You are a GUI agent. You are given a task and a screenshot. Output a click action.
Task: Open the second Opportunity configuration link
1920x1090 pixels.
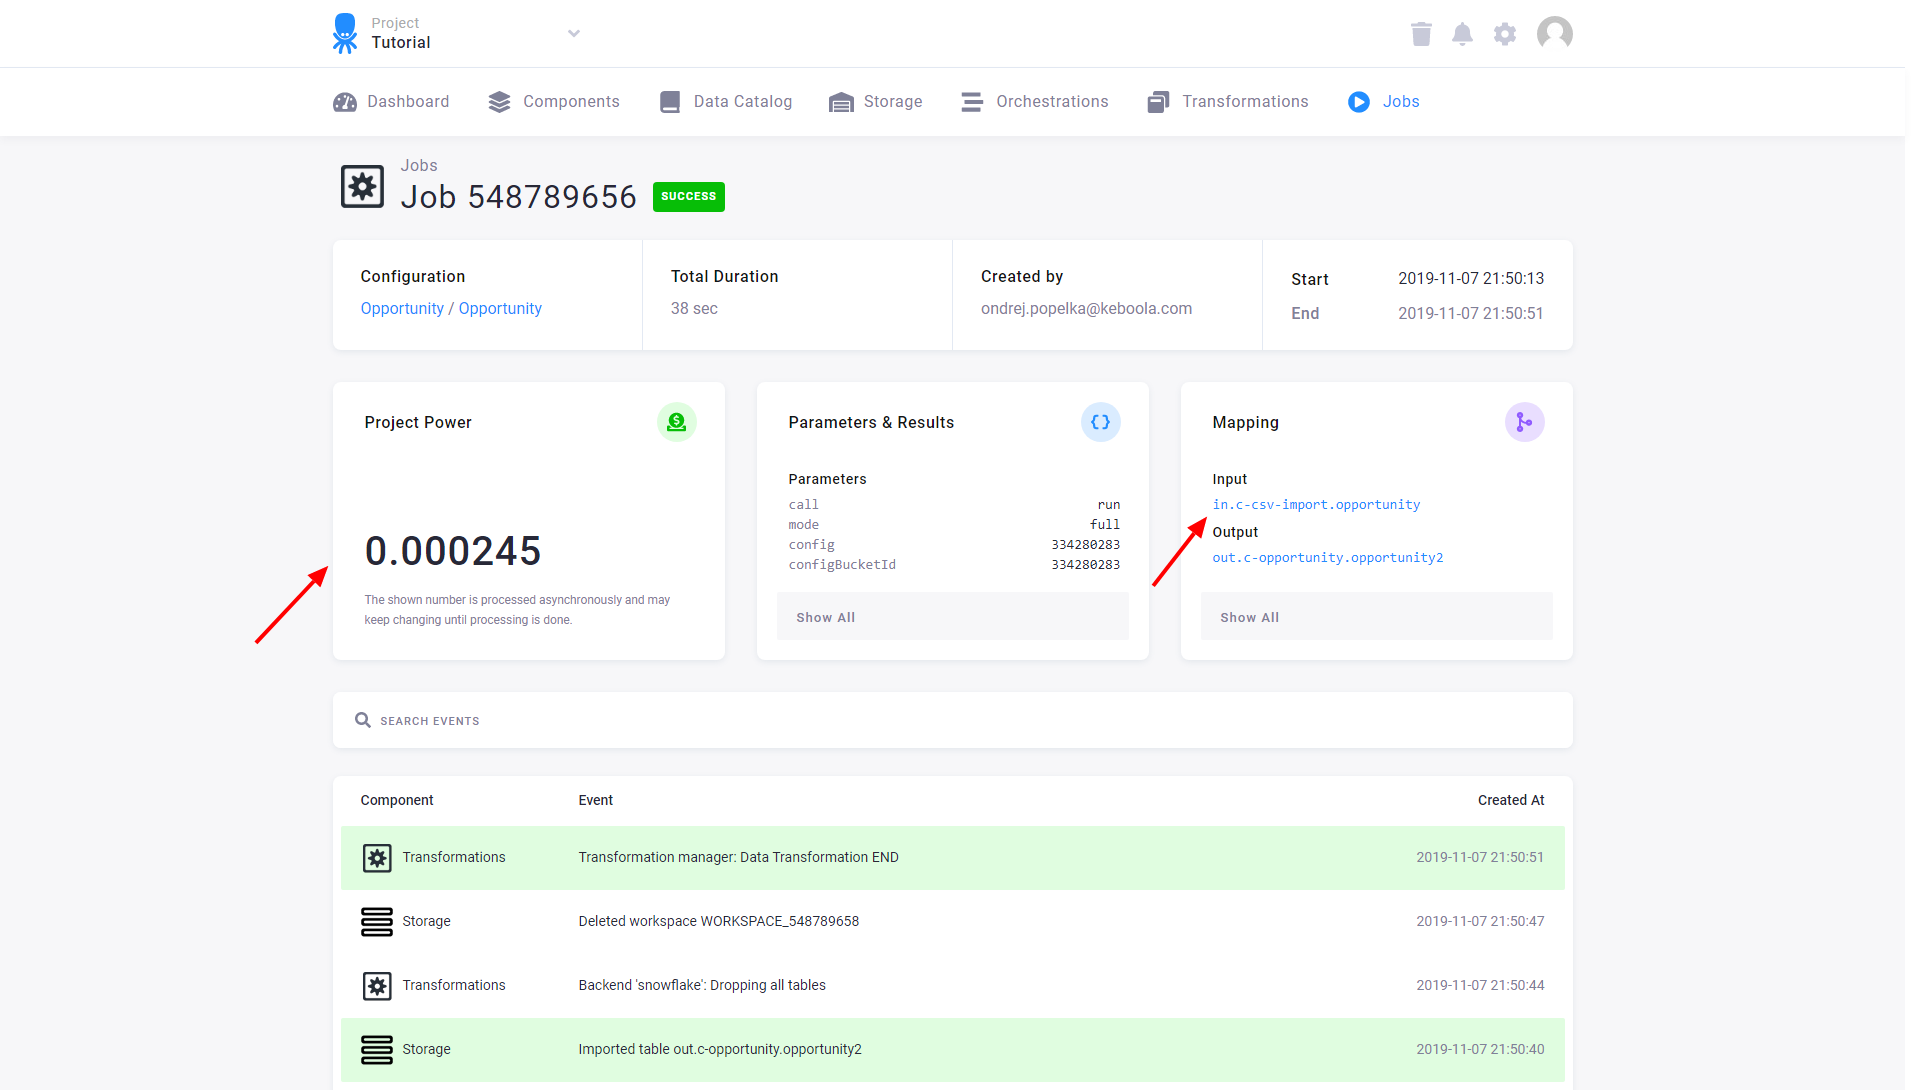(500, 309)
